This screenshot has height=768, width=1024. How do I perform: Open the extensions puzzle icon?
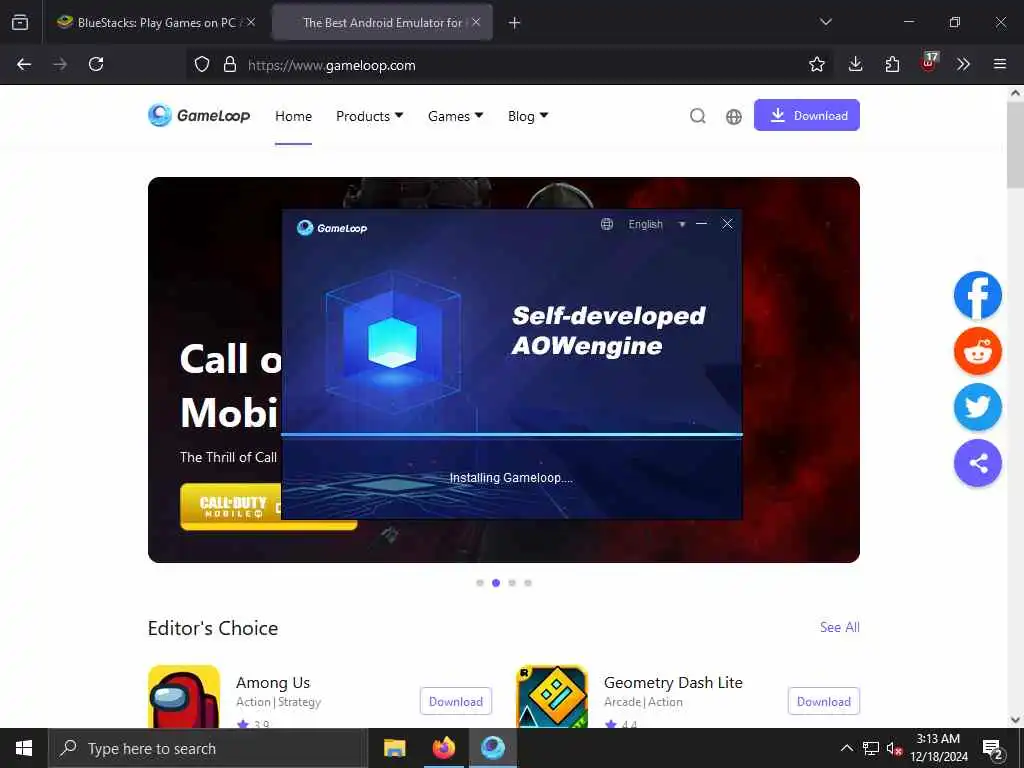[x=892, y=64]
